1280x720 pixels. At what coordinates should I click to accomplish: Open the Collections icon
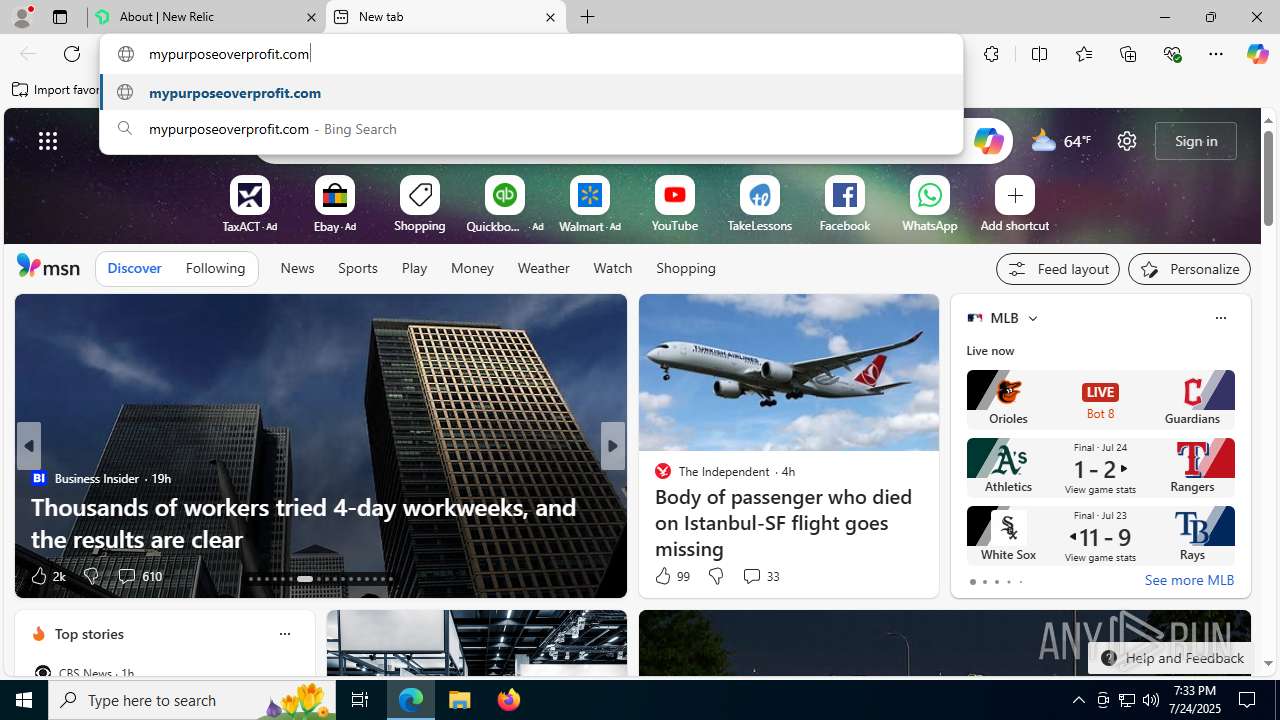tap(1128, 54)
